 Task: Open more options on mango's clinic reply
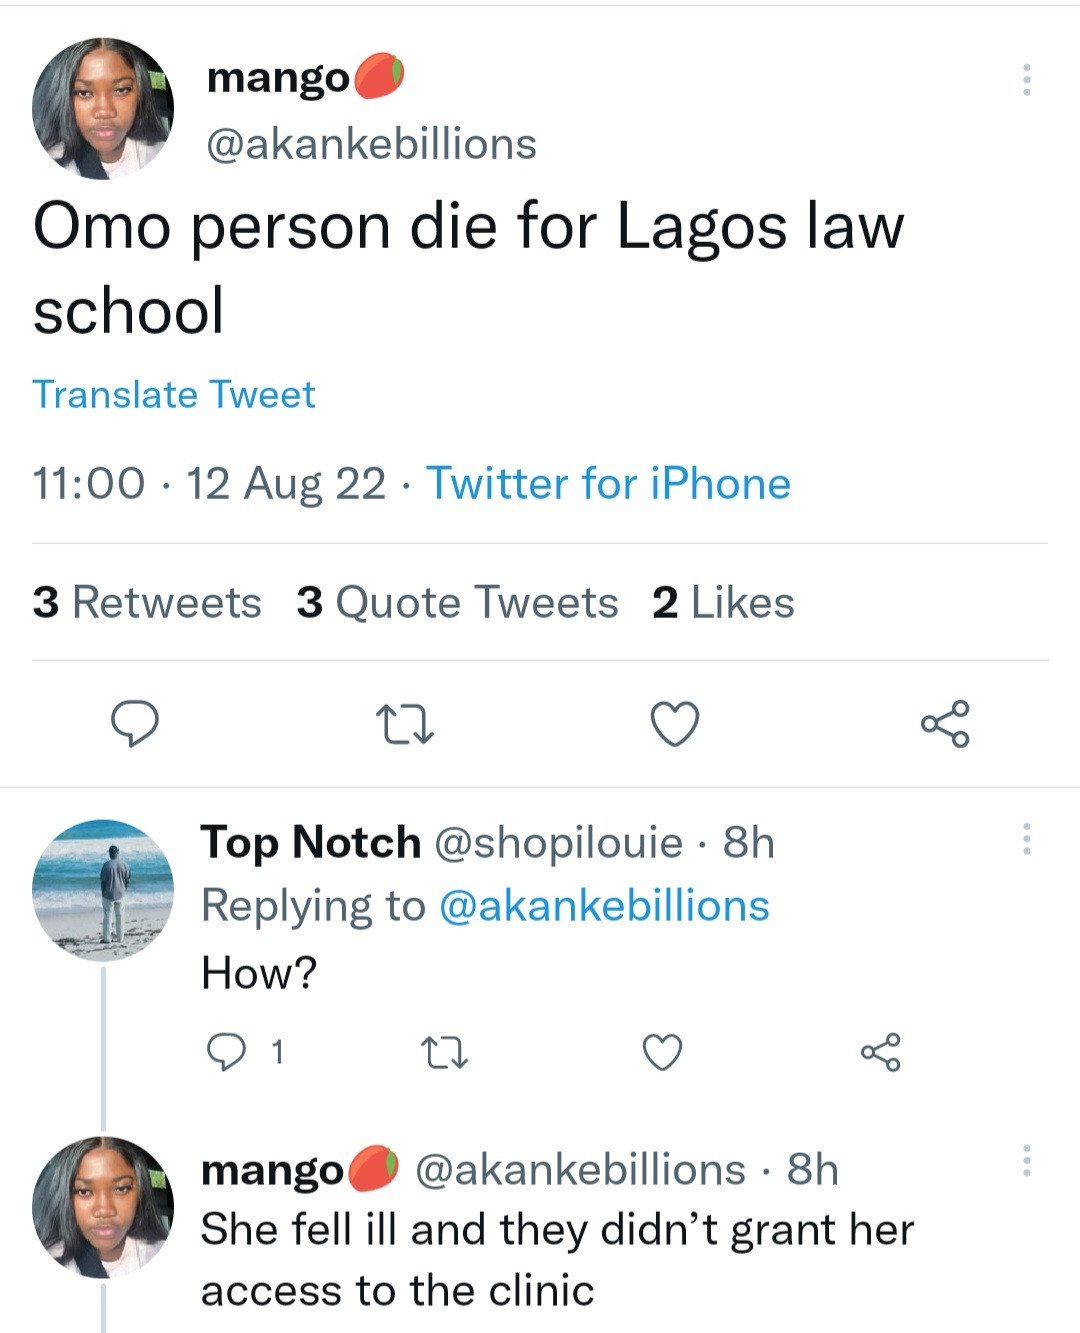tap(1026, 1161)
